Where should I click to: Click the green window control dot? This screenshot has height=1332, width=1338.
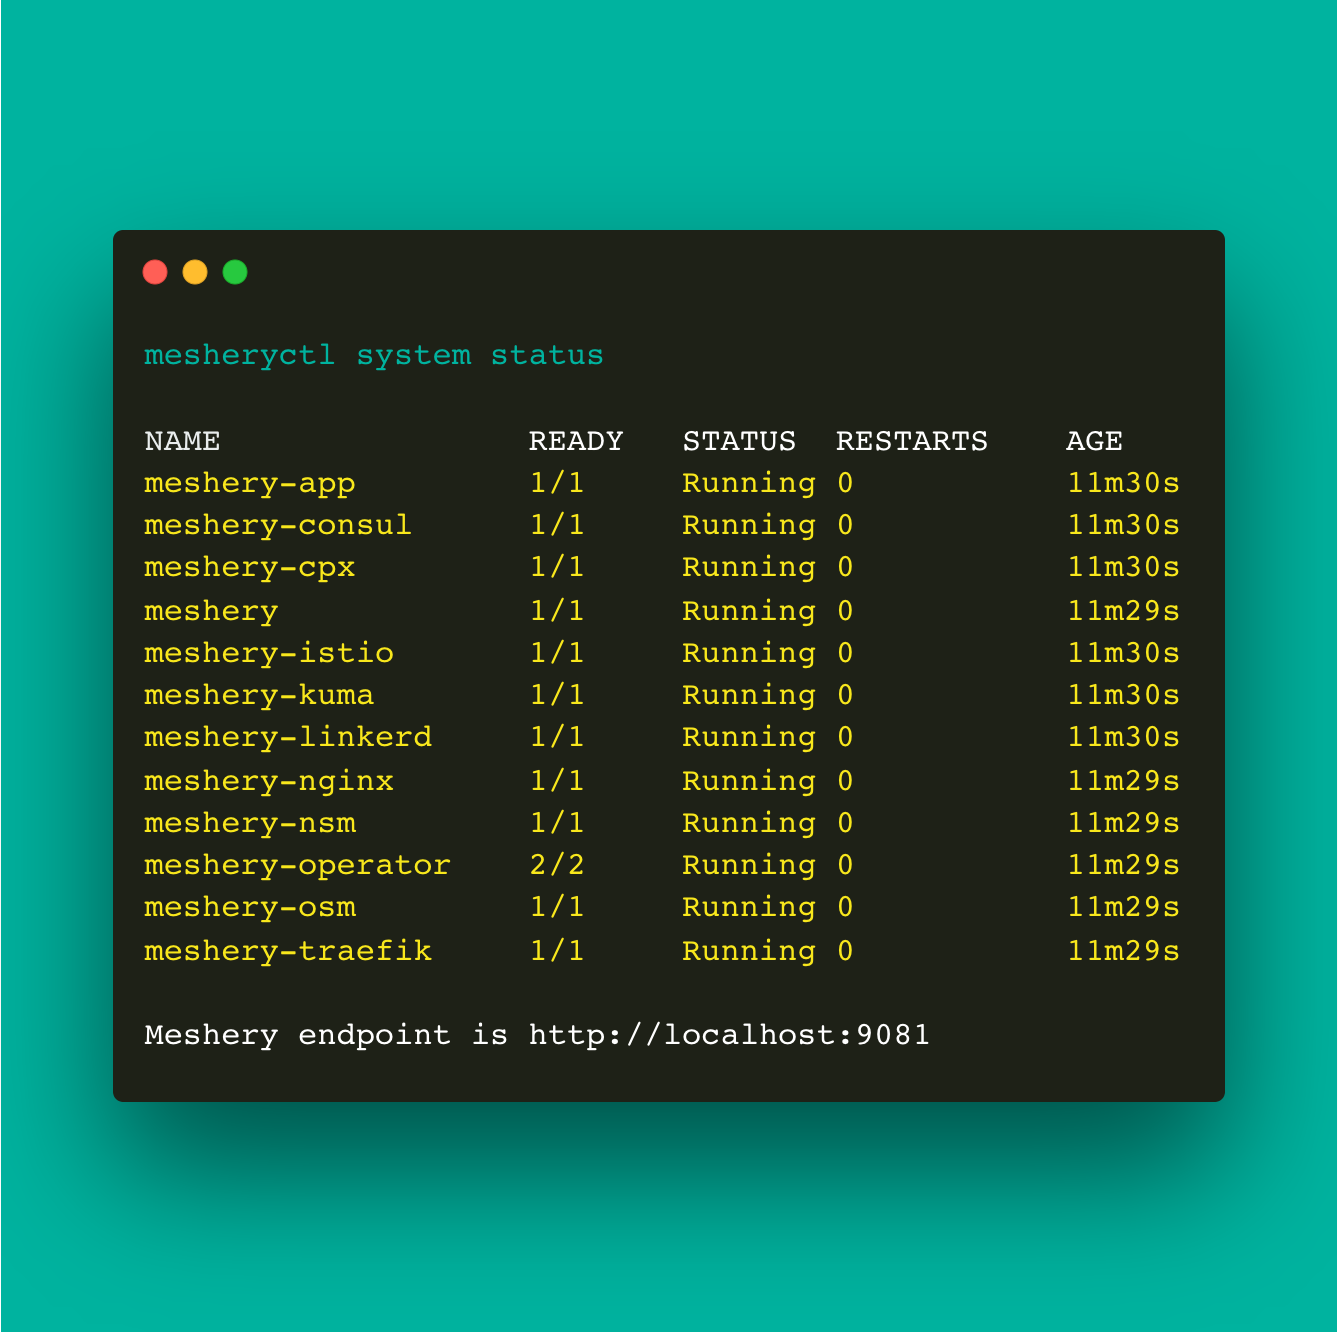click(235, 271)
